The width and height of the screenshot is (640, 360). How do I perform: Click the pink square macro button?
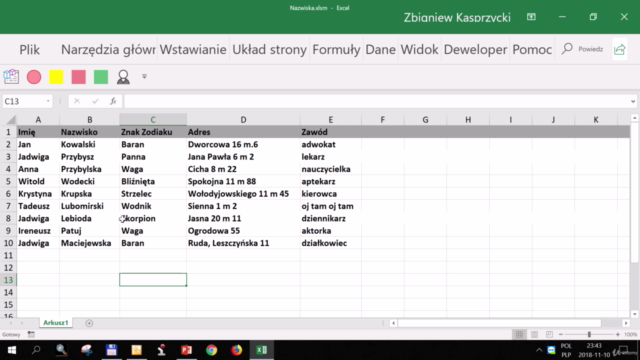coord(78,77)
